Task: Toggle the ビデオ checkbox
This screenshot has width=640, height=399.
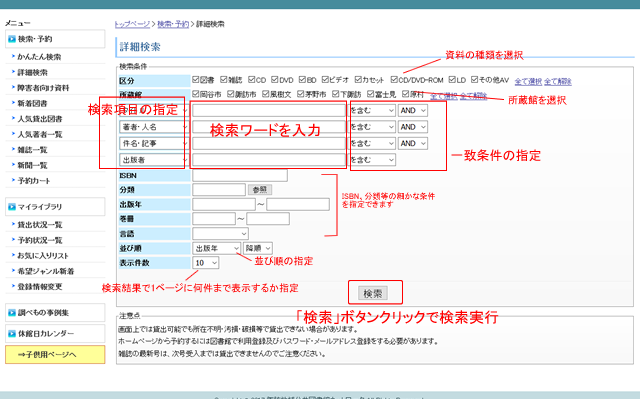Action: (x=325, y=79)
